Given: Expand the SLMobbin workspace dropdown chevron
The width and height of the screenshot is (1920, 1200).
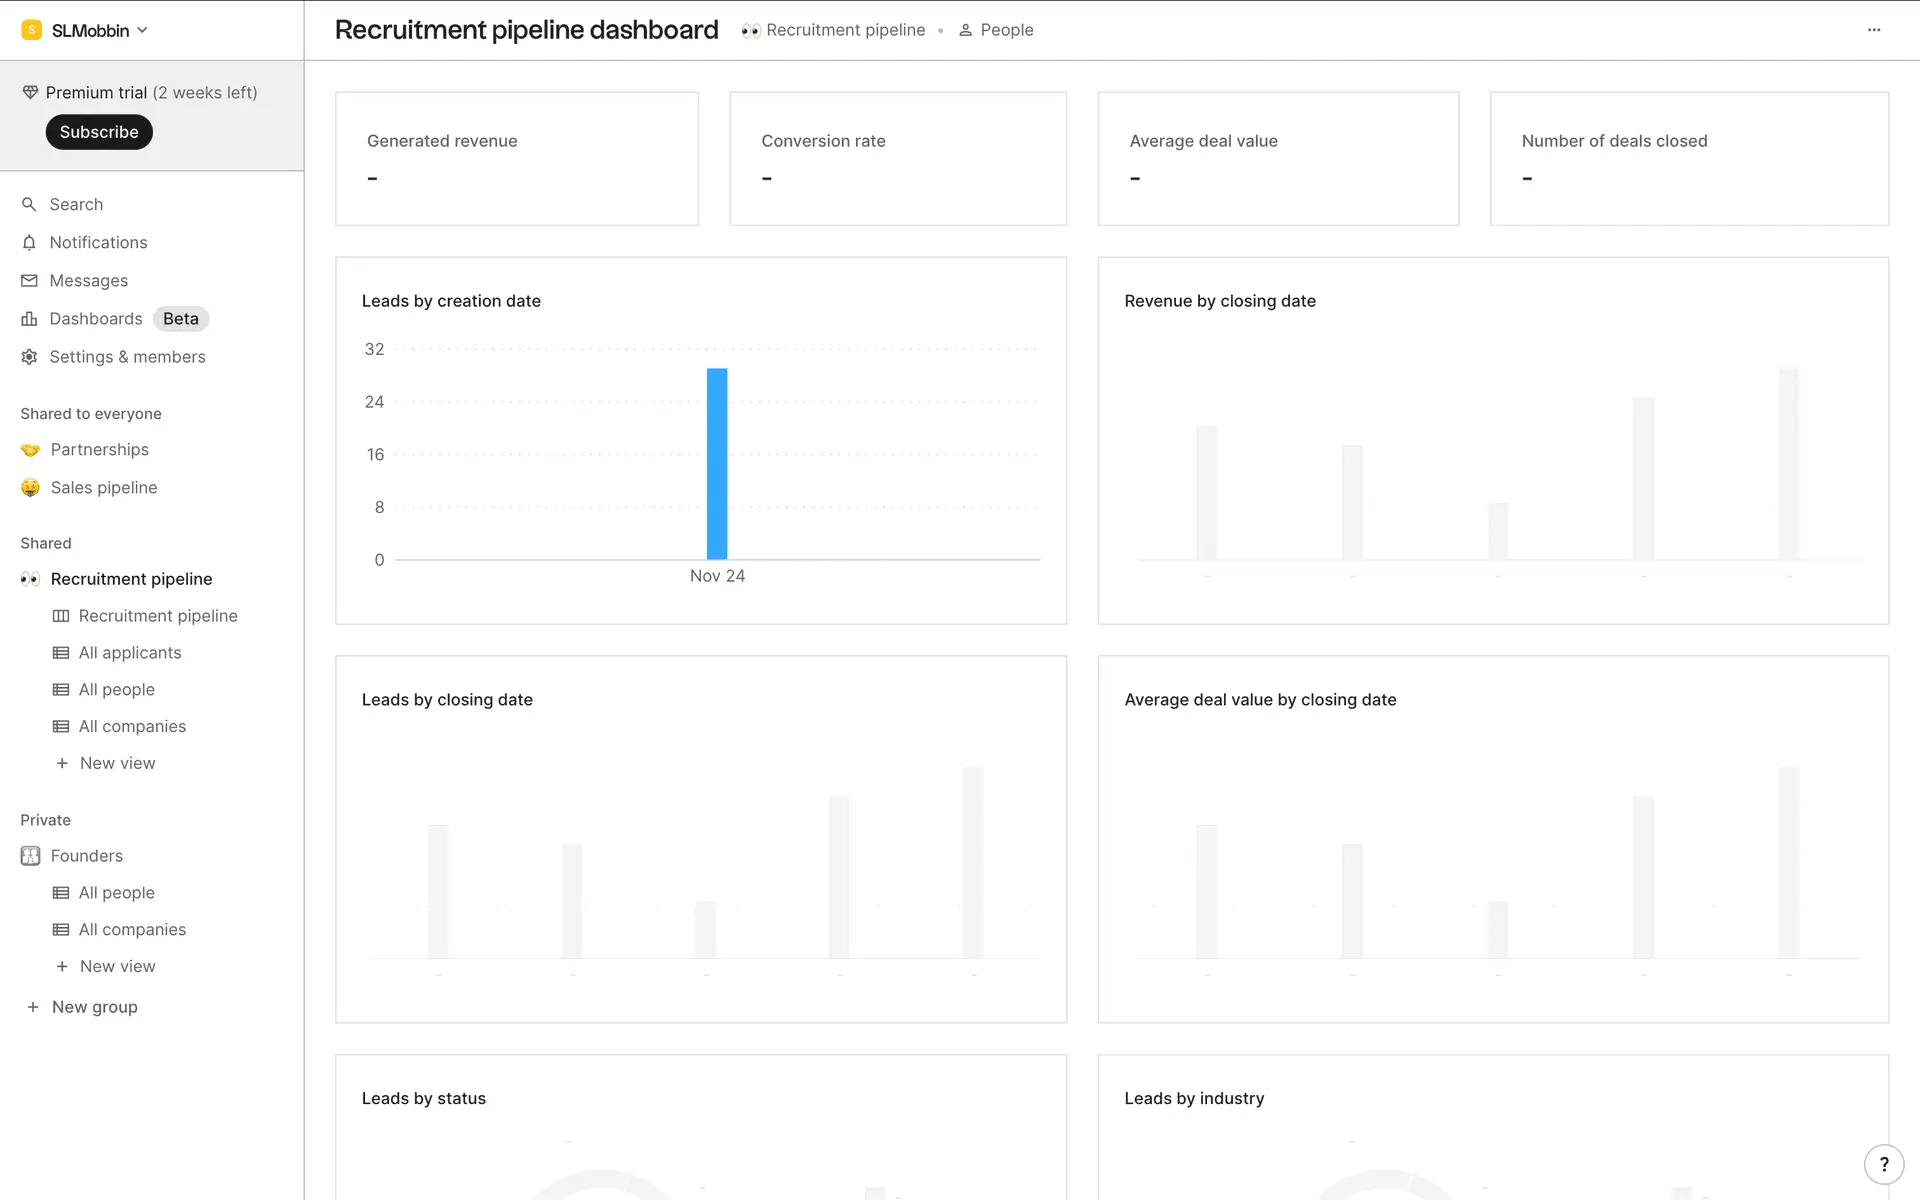Looking at the screenshot, I should 143,30.
